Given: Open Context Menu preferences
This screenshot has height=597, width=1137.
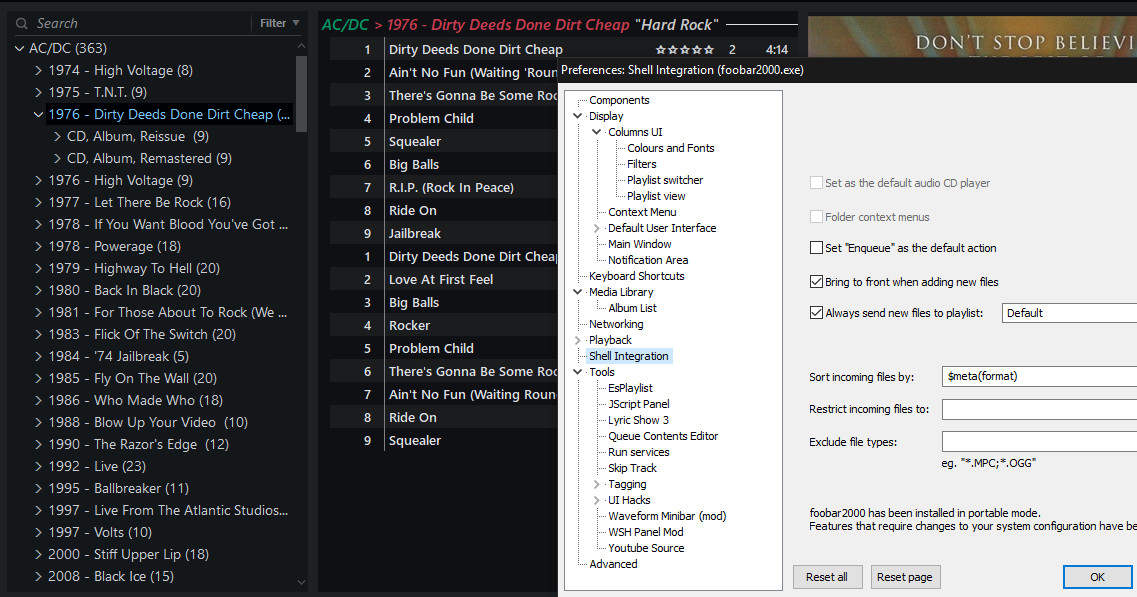Looking at the screenshot, I should click(x=642, y=212).
